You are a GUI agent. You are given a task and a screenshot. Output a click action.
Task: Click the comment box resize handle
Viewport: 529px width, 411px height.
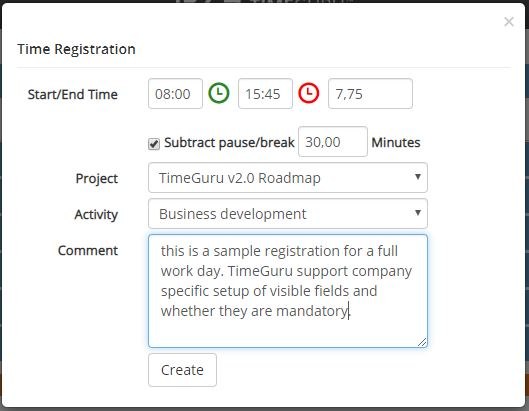click(x=422, y=342)
